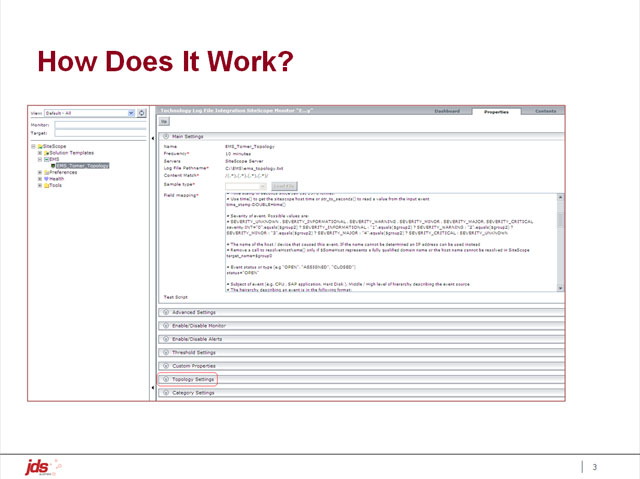Click the Field mapping scrollbar thumb

coord(560,220)
